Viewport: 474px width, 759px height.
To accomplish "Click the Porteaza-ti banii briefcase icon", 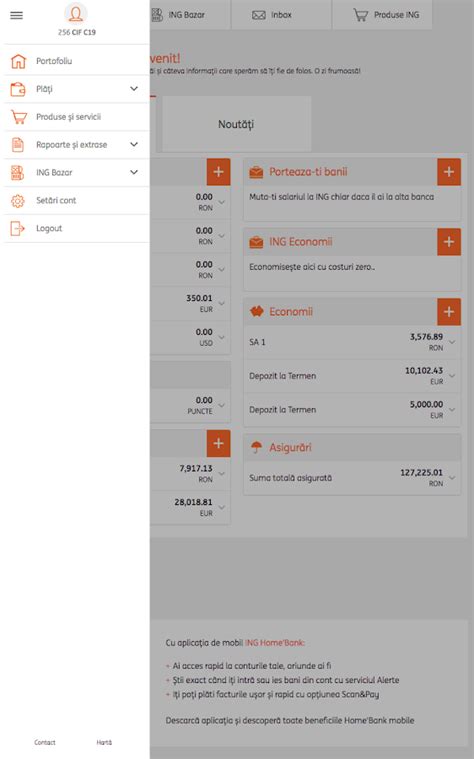I will point(256,172).
